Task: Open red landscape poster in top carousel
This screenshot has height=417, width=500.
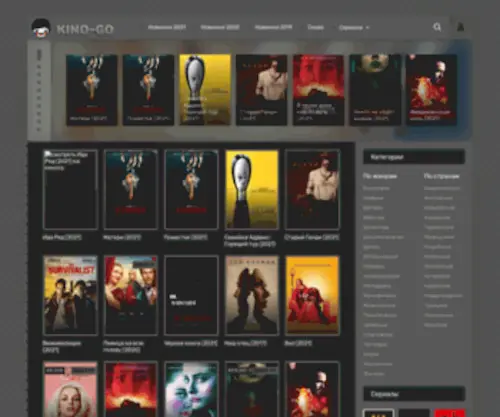Action: click(x=318, y=90)
